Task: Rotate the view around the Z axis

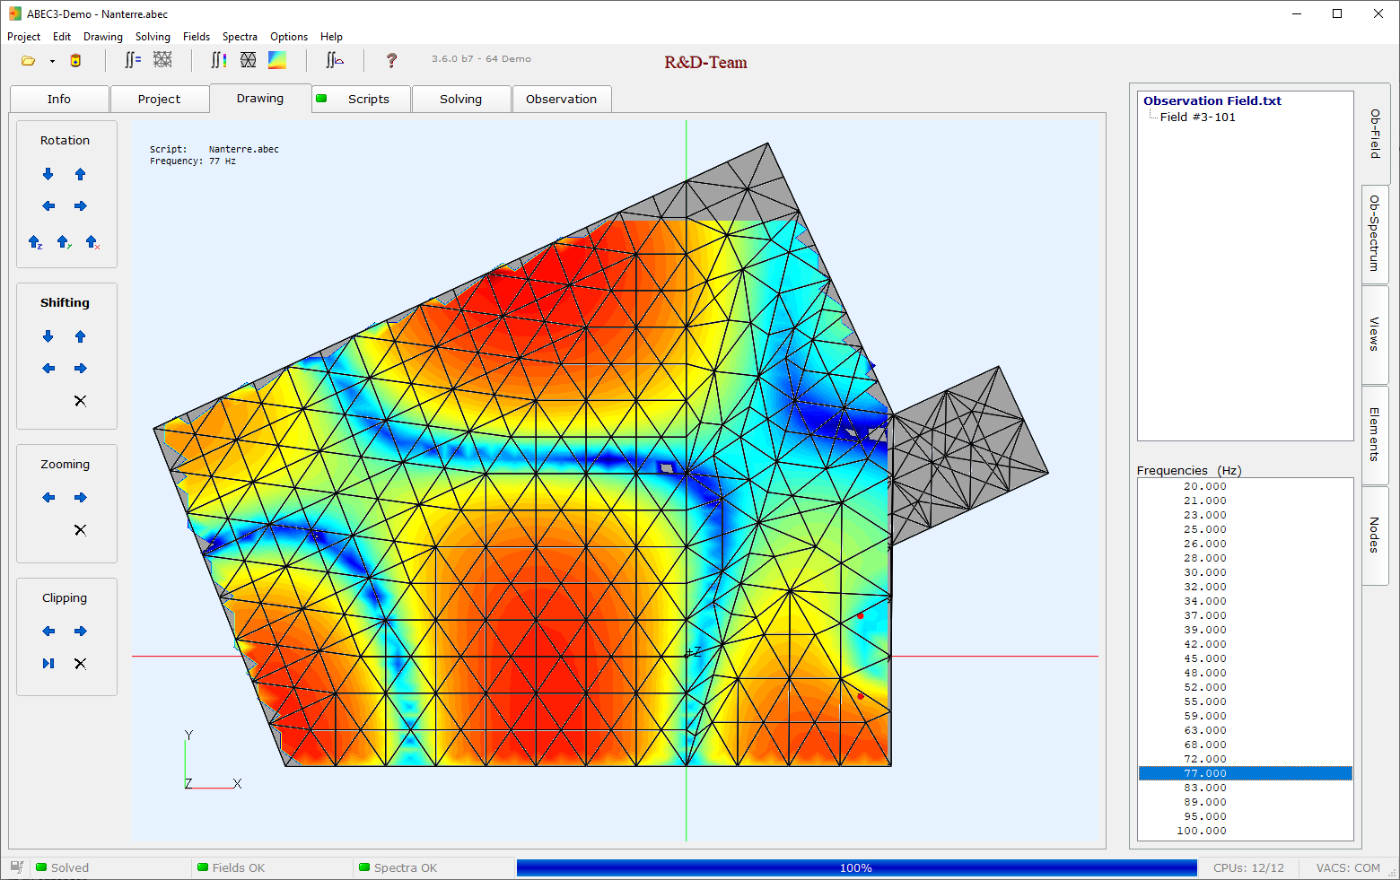Action: tap(35, 242)
